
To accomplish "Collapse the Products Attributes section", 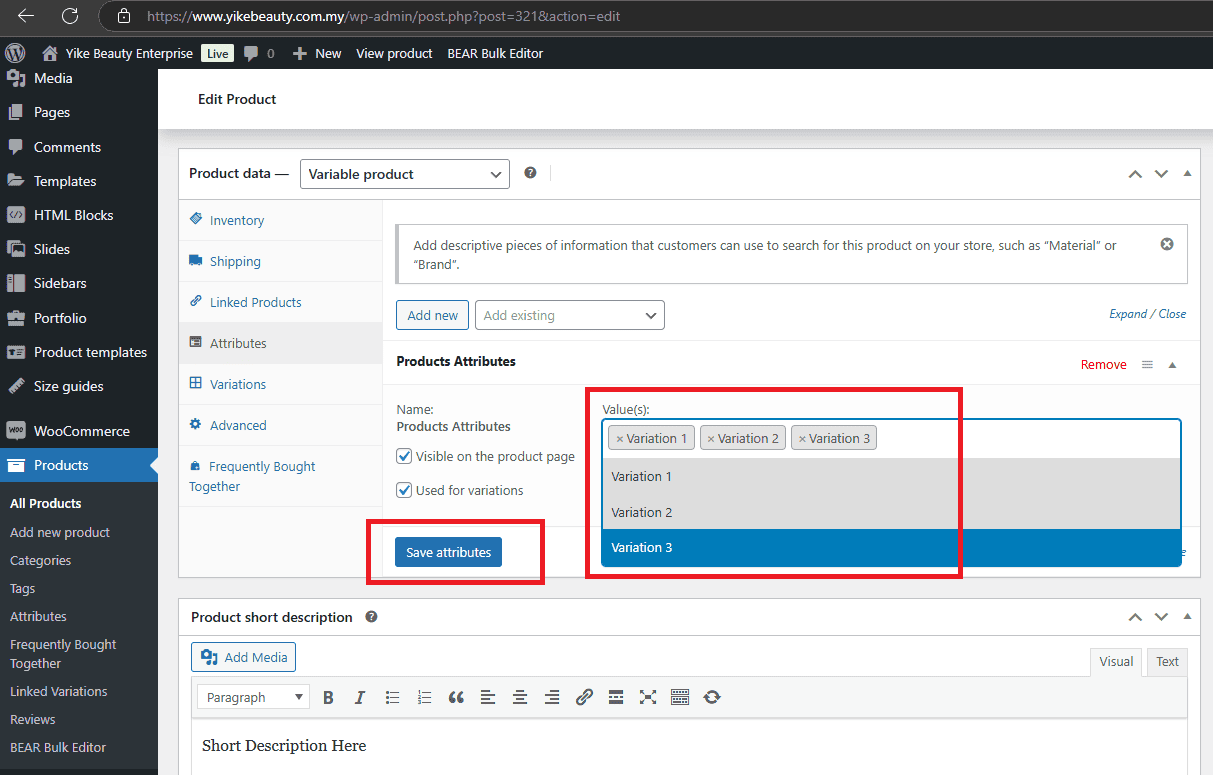I will pyautogui.click(x=1173, y=365).
